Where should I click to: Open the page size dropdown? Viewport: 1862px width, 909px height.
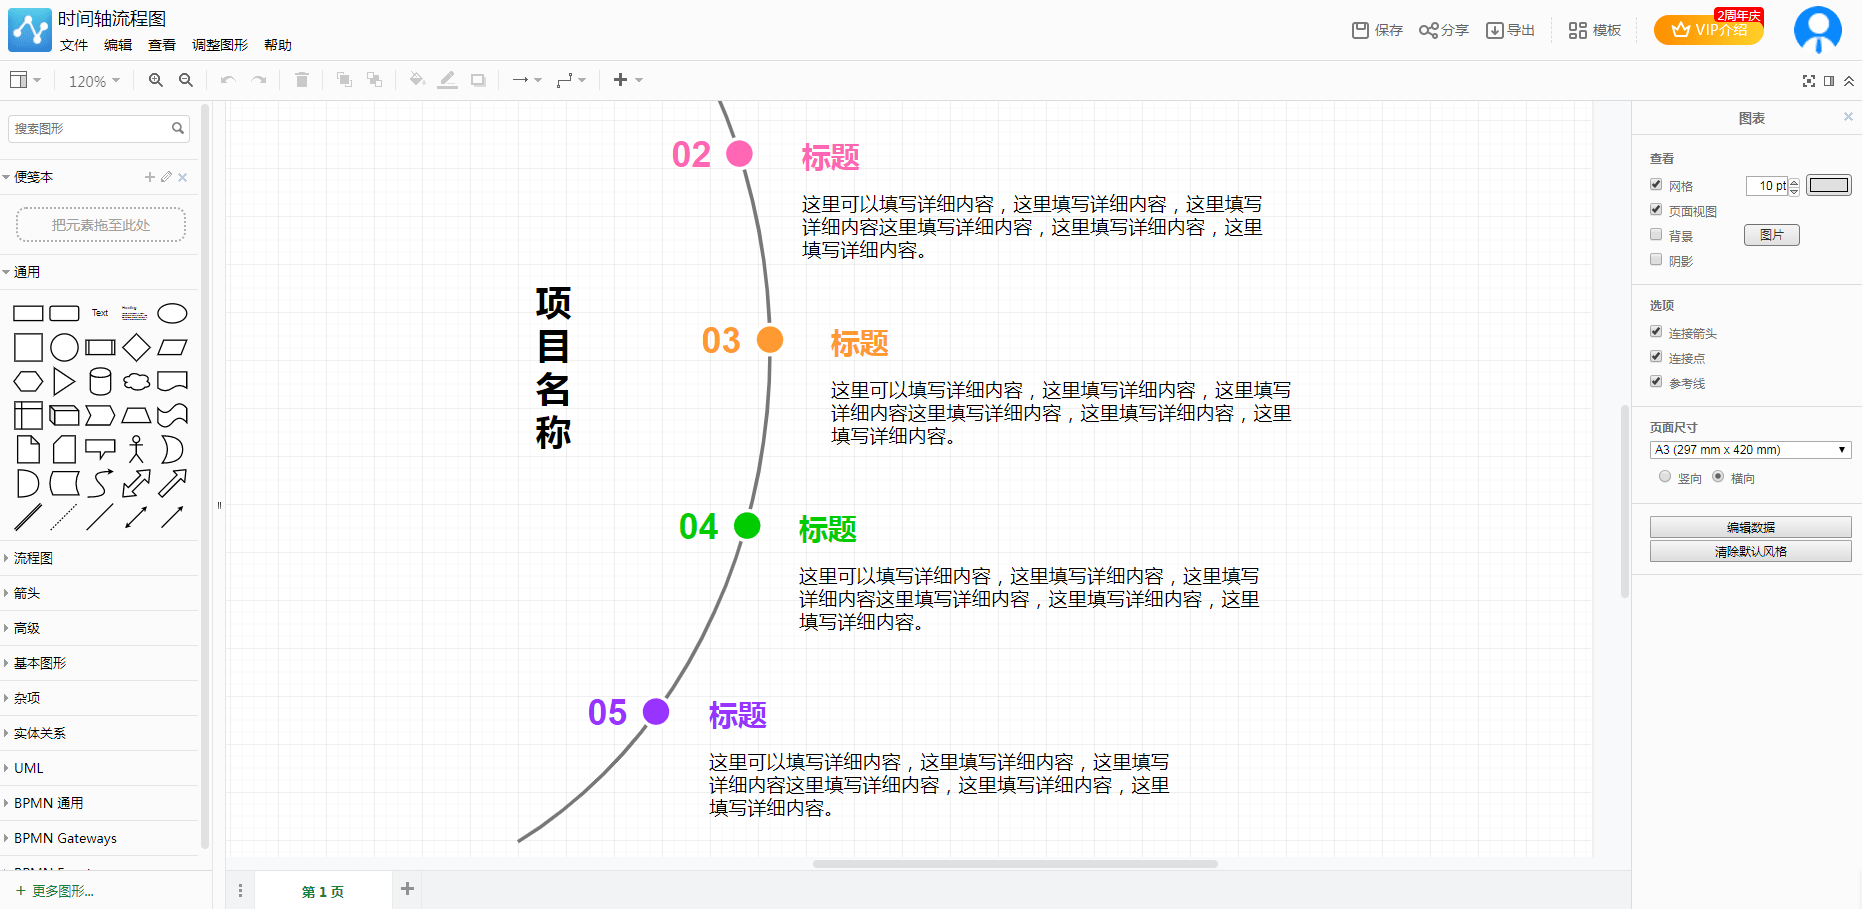pyautogui.click(x=1749, y=449)
